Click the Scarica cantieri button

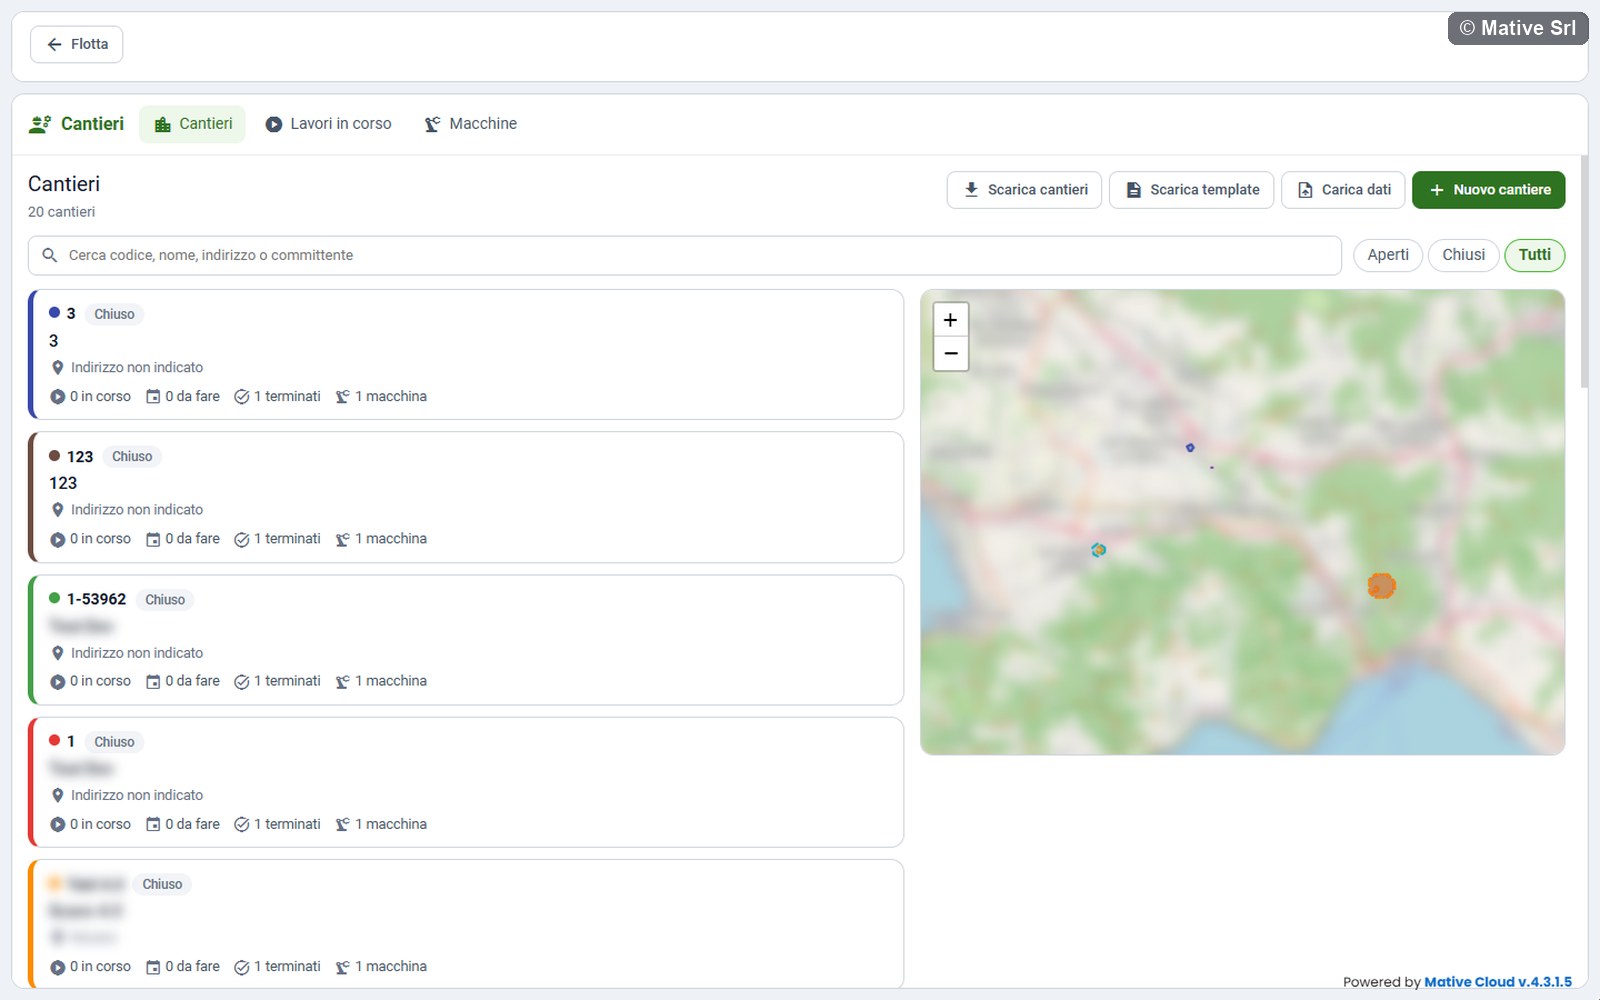[x=1024, y=190]
